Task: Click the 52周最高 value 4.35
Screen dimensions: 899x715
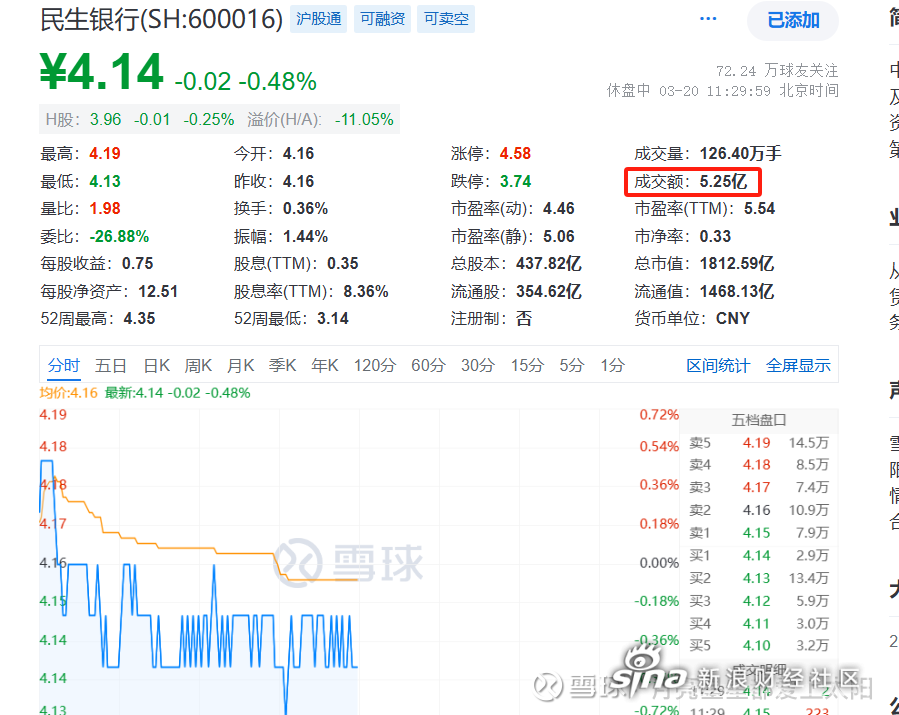Action: (x=139, y=319)
